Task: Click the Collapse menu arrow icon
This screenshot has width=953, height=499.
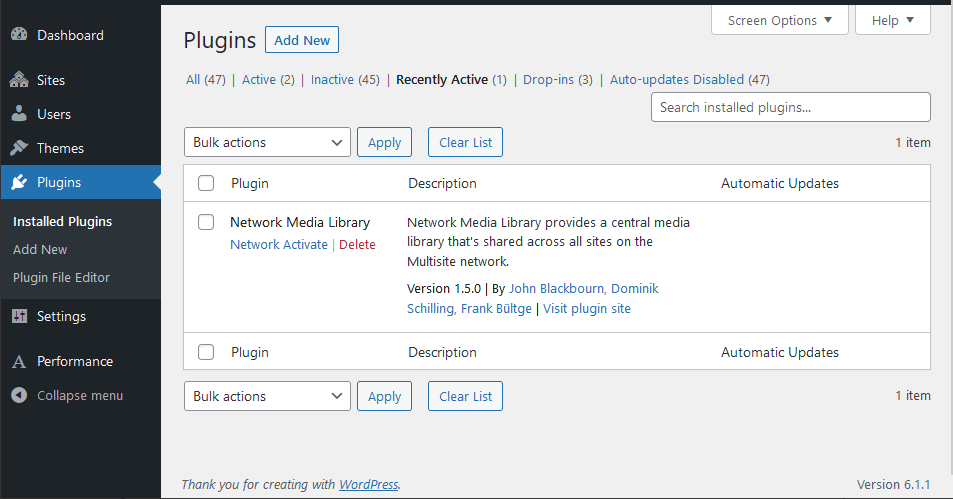Action: click(x=19, y=396)
